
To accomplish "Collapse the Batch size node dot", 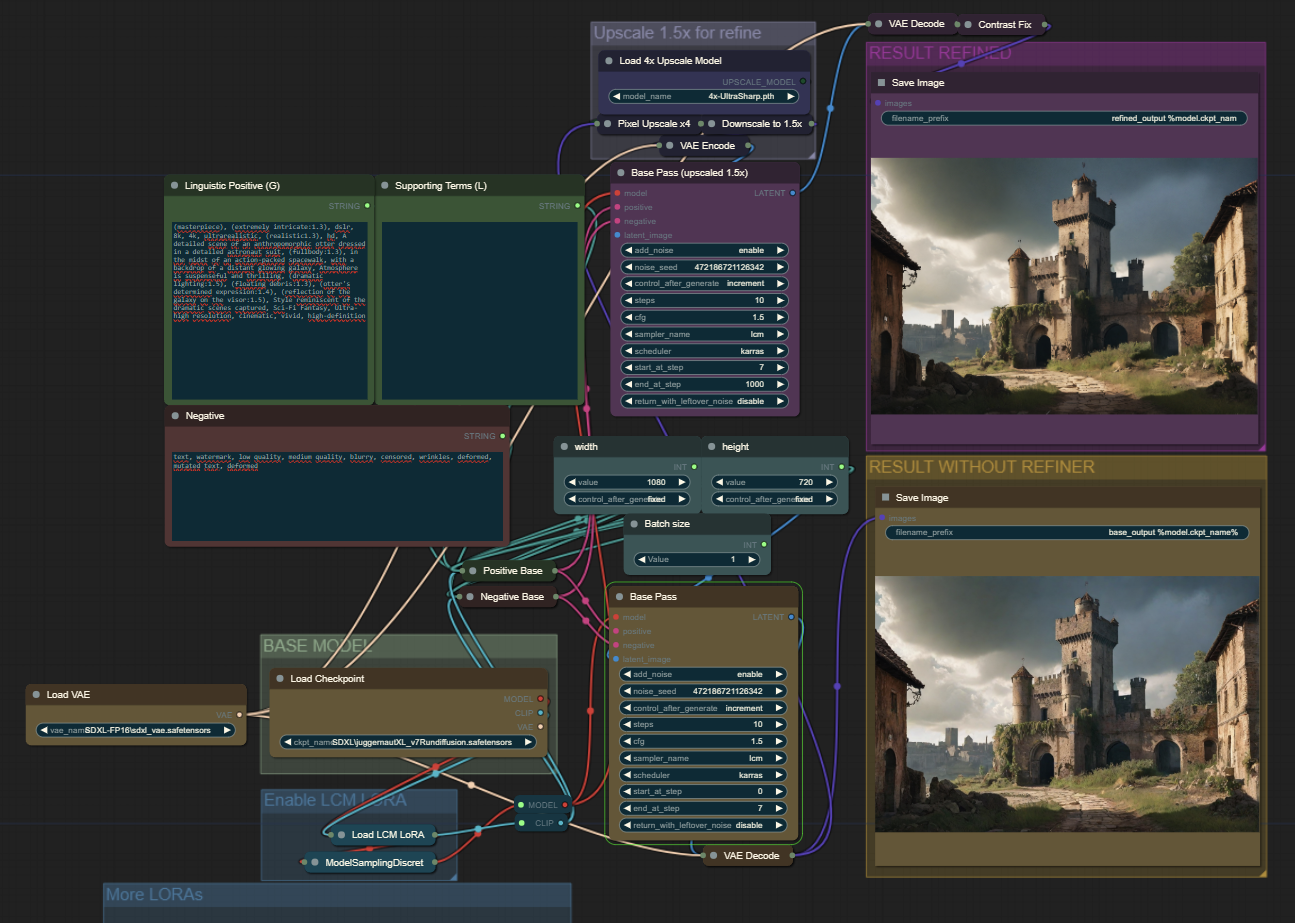I will pos(634,524).
